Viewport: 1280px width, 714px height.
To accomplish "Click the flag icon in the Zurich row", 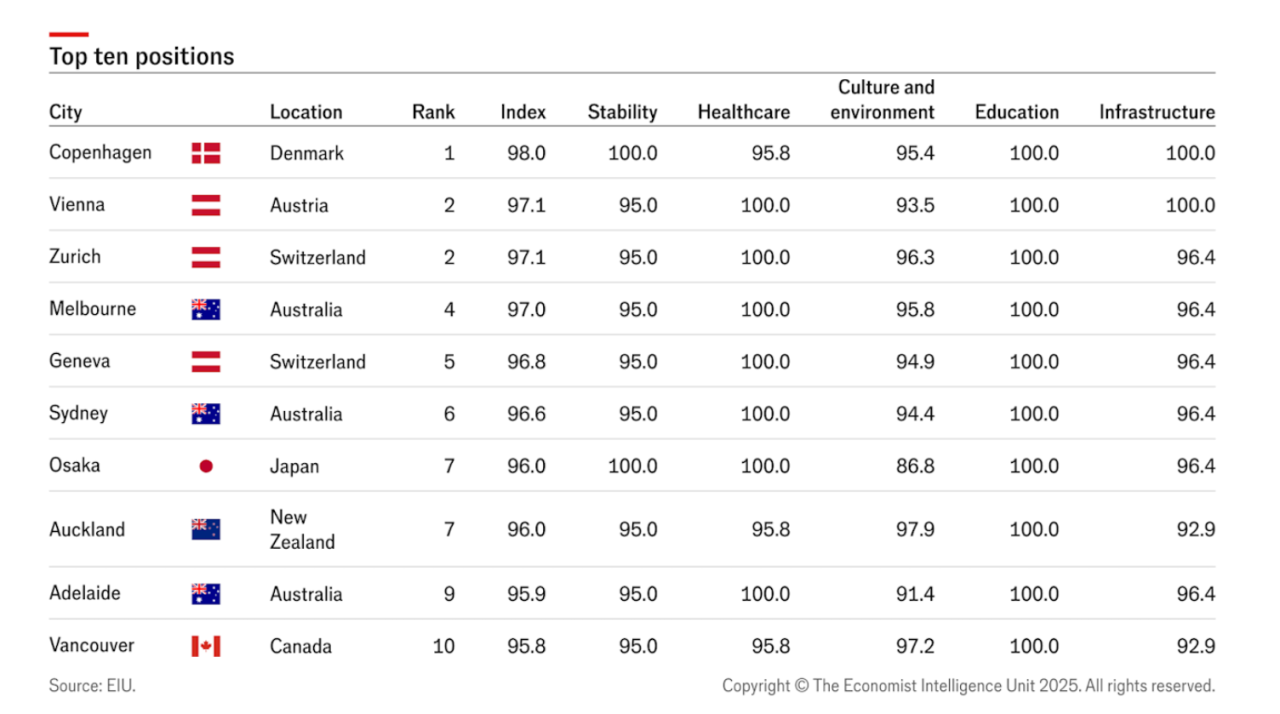I will [206, 257].
